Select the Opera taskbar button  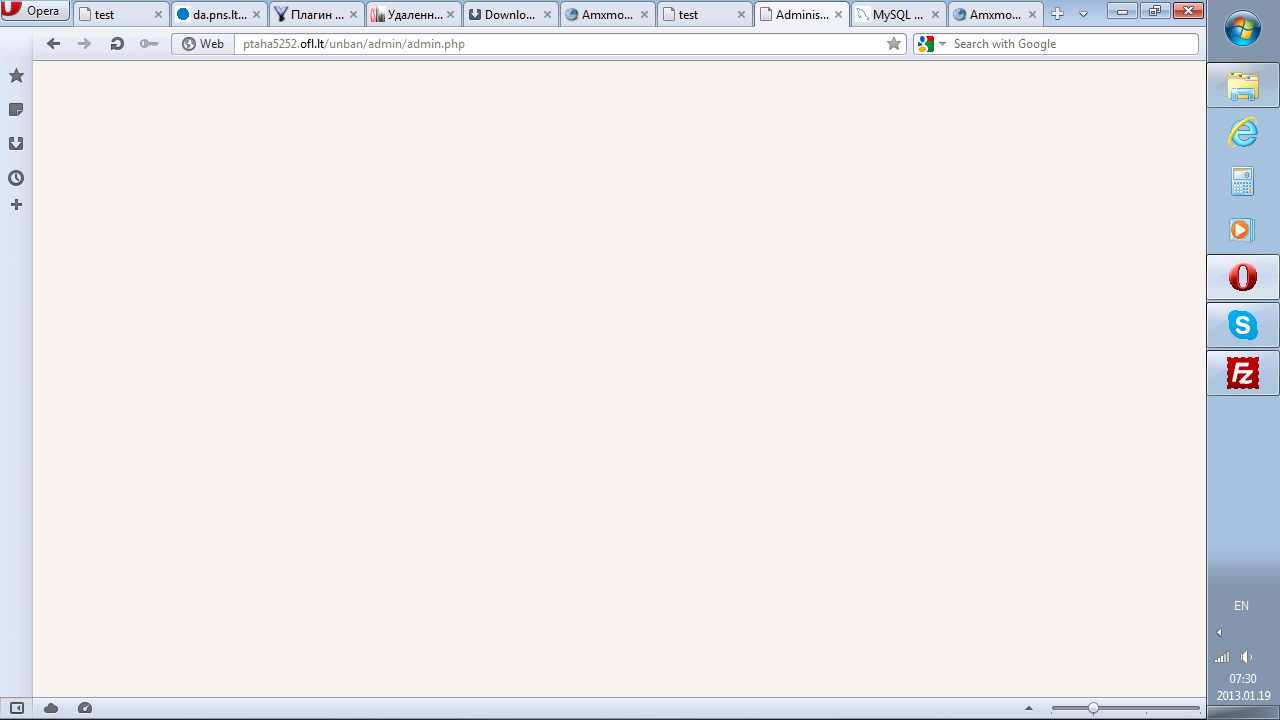1243,277
